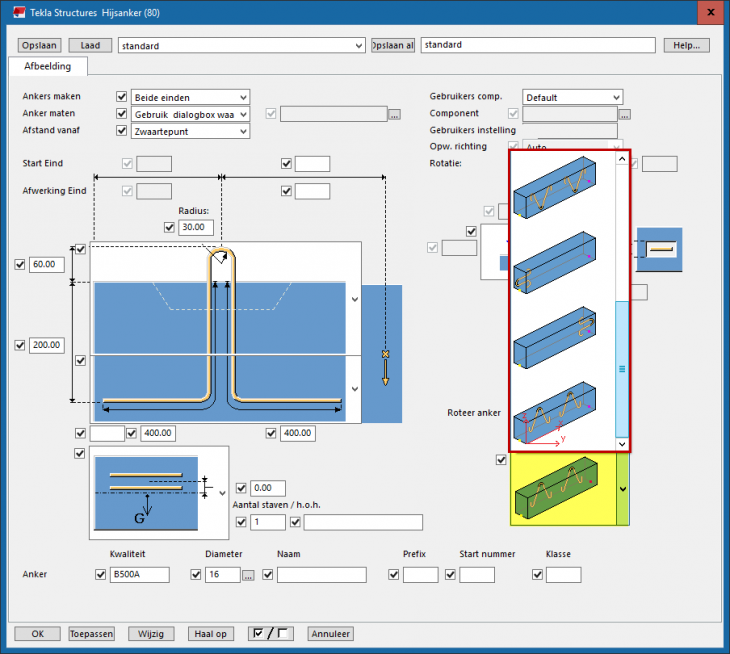Image resolution: width=730 pixels, height=654 pixels.
Task: Click the Toepassen button
Action: click(x=92, y=633)
